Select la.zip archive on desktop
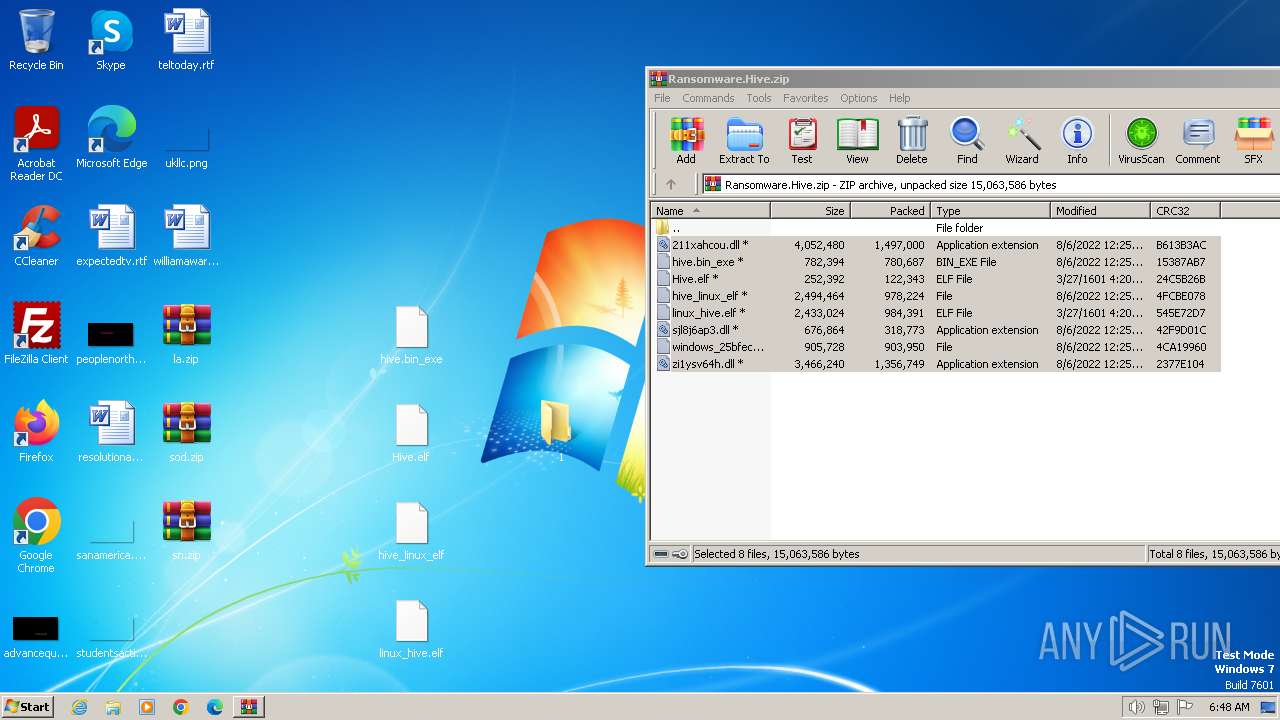1280x720 pixels. [186, 334]
